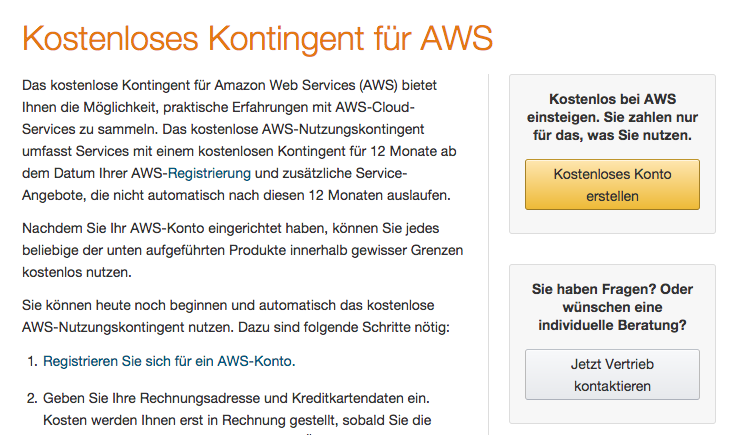Click the "Sie haben Fragen?" sidebar heading
The image size is (749, 435).
pyautogui.click(x=612, y=290)
